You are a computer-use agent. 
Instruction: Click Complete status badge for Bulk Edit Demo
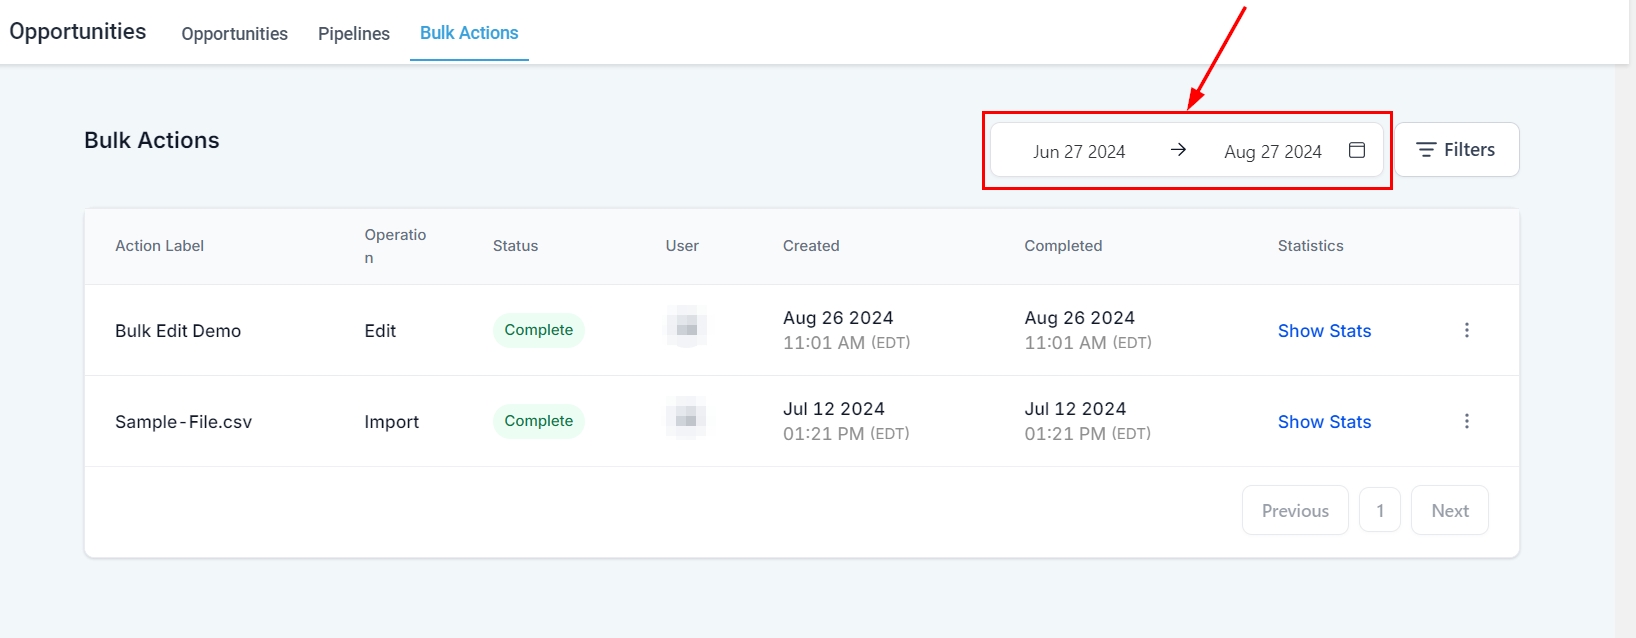coord(538,330)
